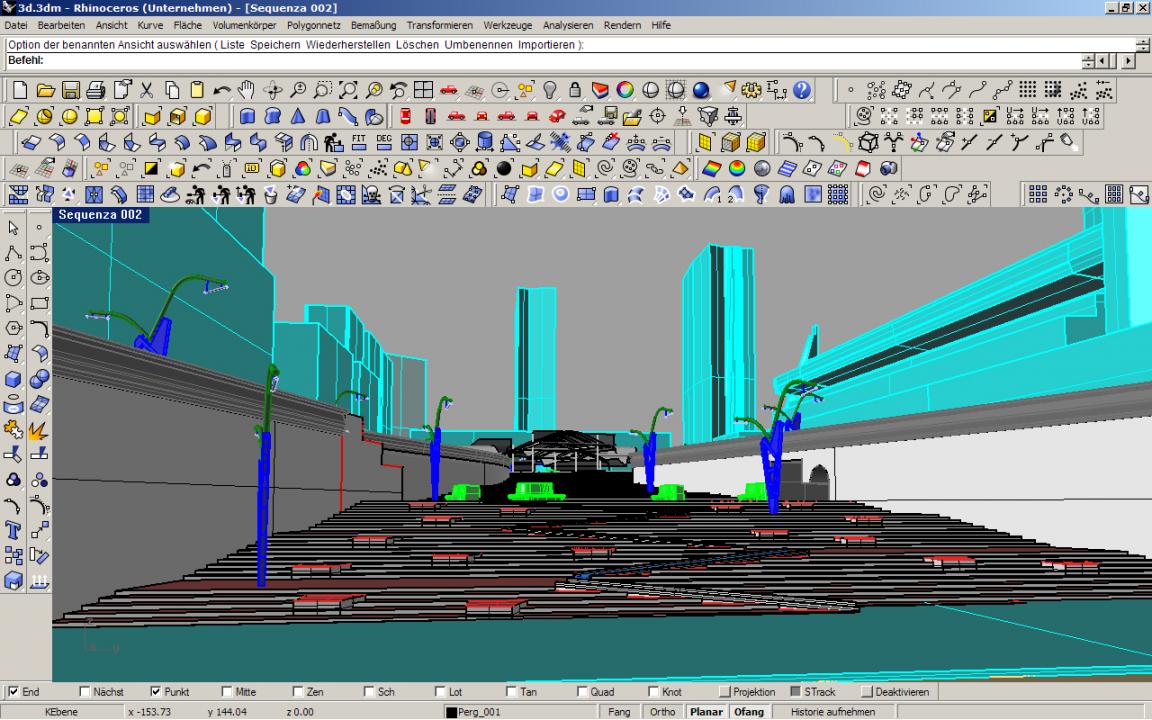Click the camera icon in analysis toolbar

click(888, 169)
